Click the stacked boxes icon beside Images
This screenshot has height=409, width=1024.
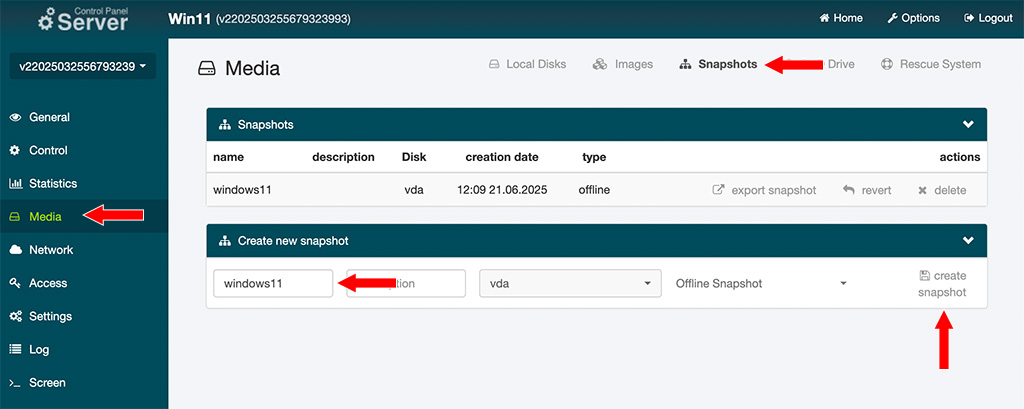[600, 64]
